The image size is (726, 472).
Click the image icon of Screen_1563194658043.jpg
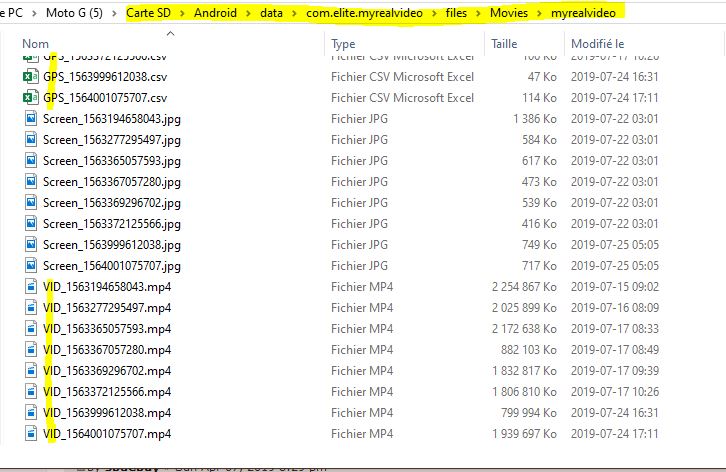click(x=33, y=119)
